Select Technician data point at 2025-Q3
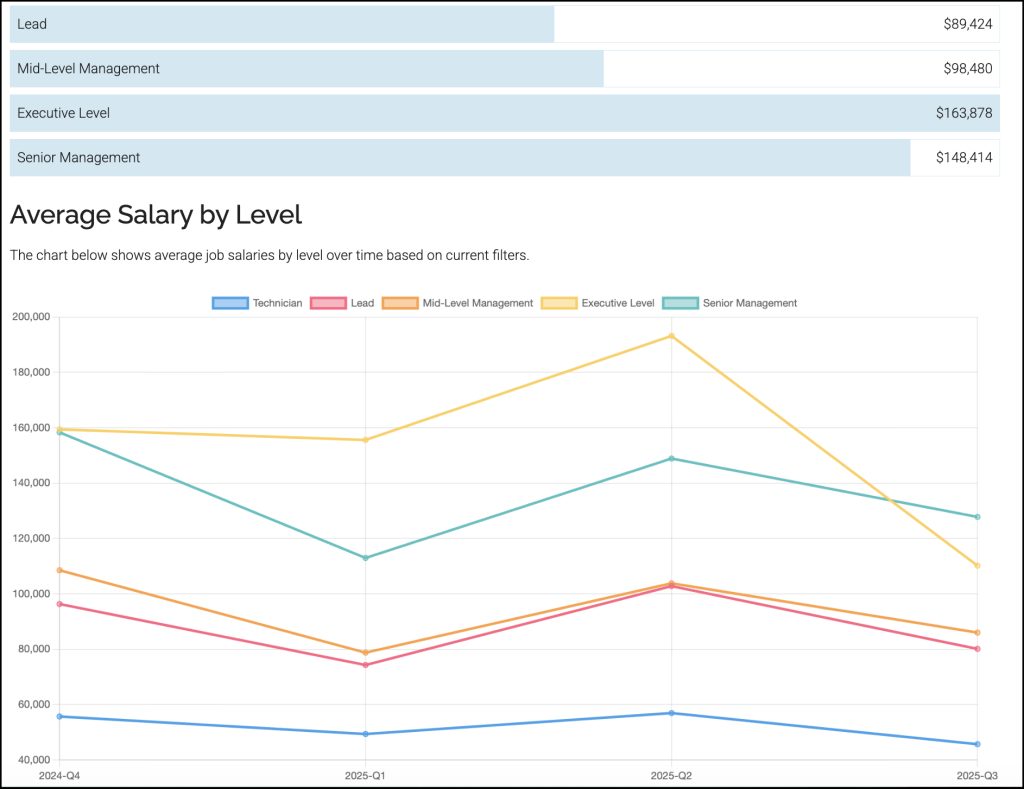 pyautogui.click(x=977, y=744)
